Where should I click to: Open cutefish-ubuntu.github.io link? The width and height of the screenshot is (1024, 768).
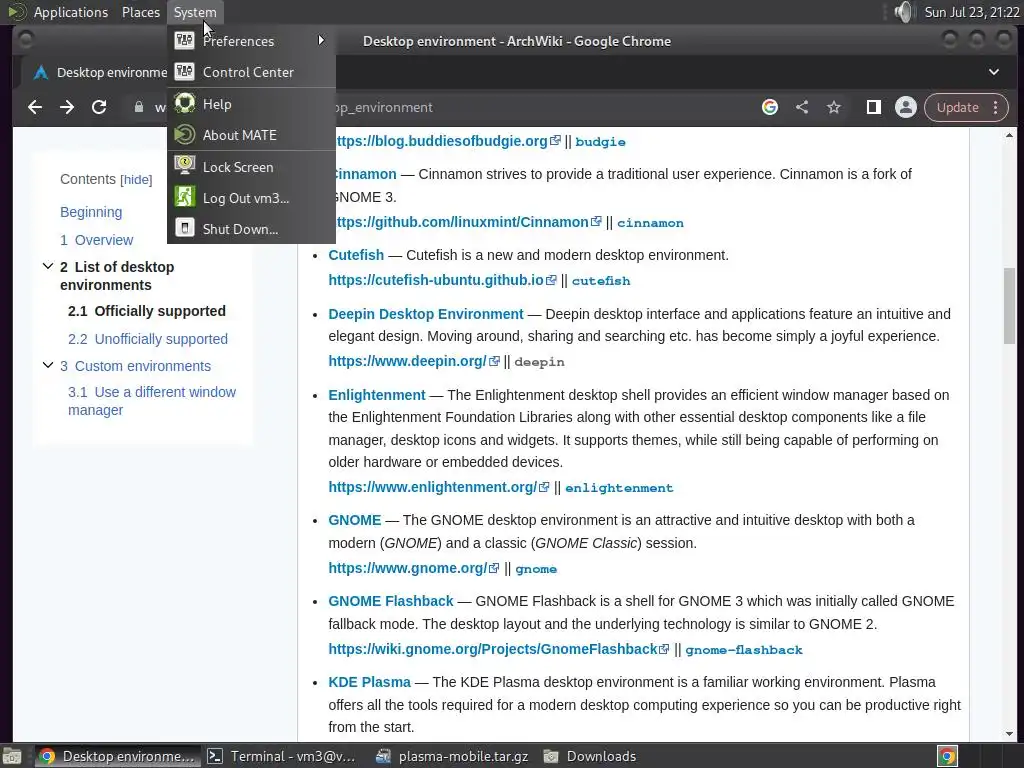442,280
